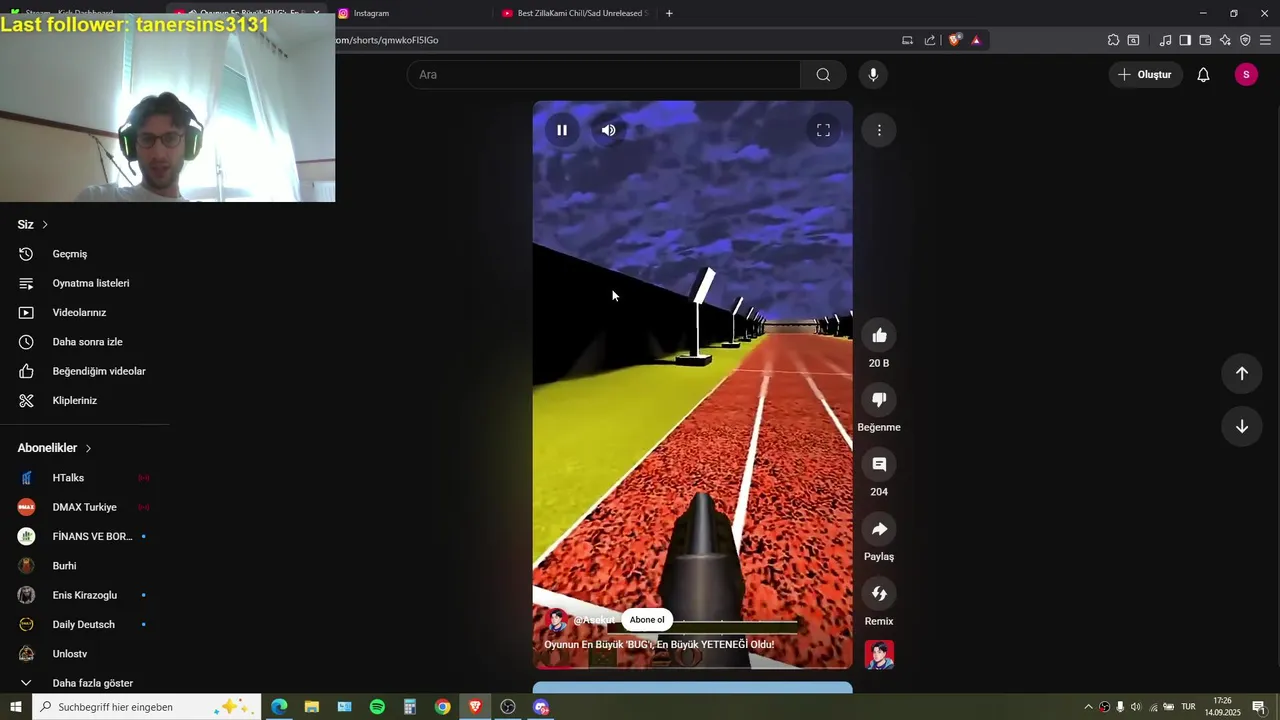Open the account avatar menu
The image size is (1280, 720).
point(1246,75)
